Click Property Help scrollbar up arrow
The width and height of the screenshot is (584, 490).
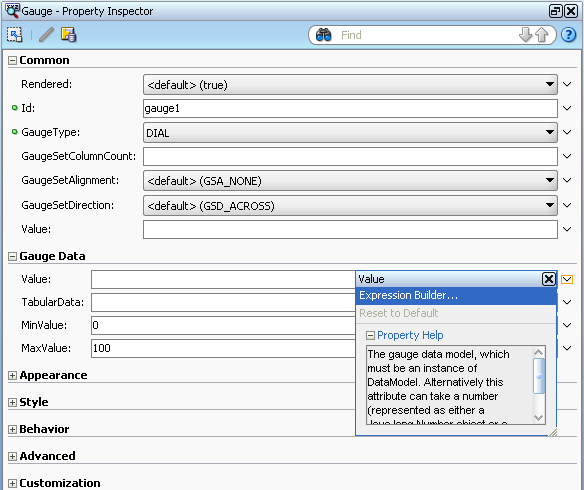coord(539,352)
